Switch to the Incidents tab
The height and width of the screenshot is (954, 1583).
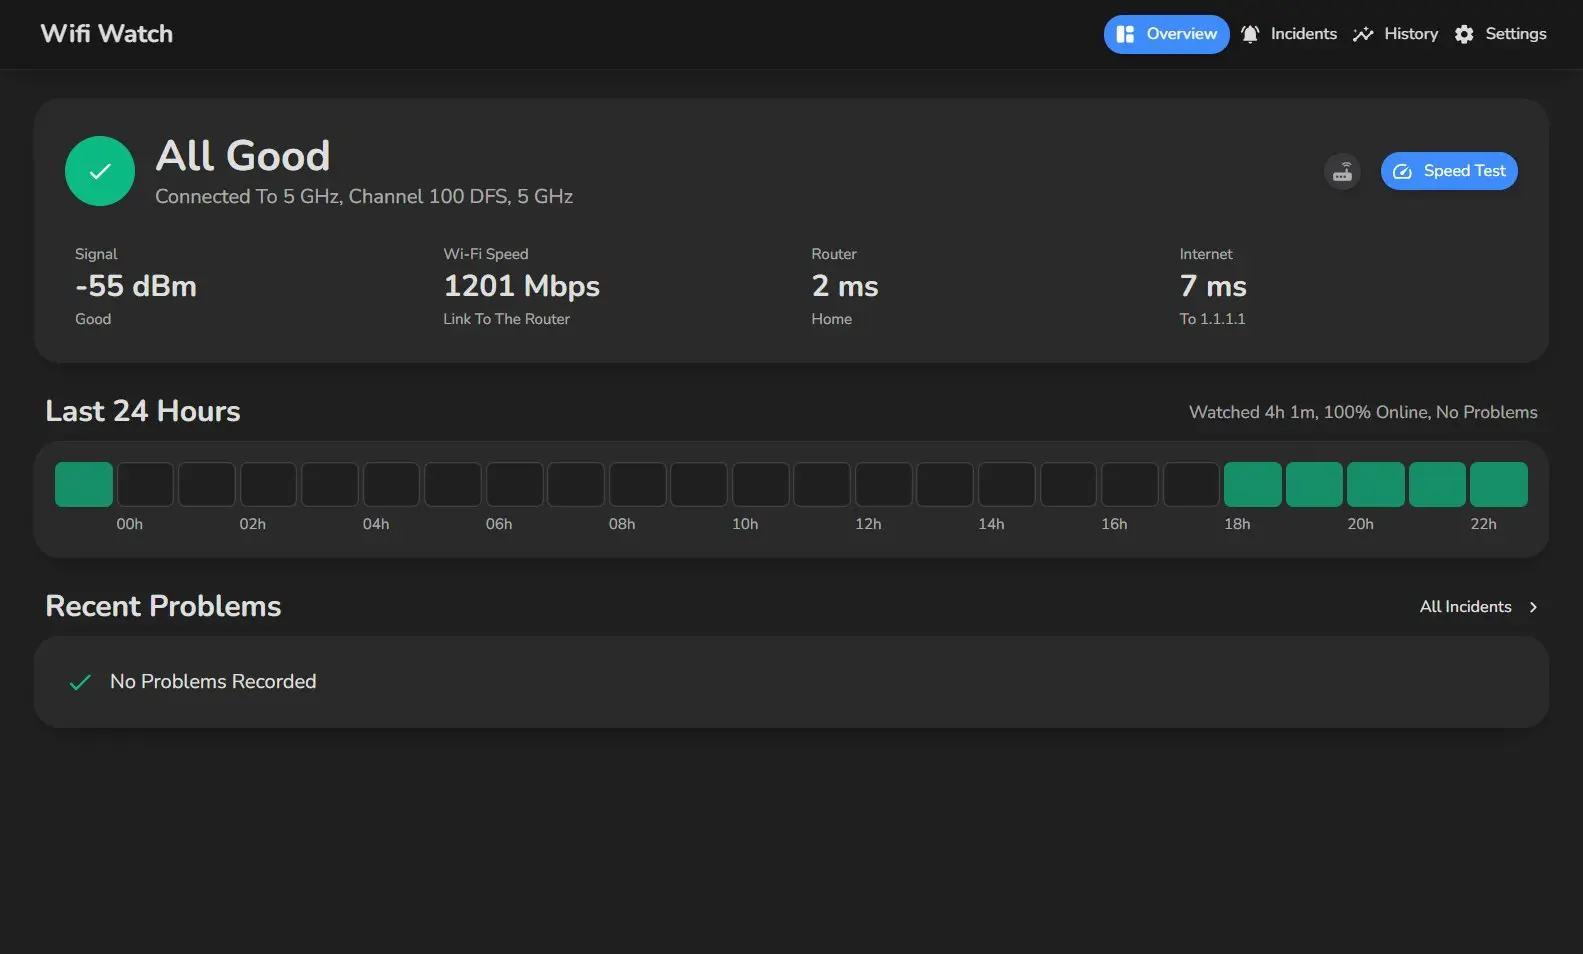click(x=1289, y=34)
